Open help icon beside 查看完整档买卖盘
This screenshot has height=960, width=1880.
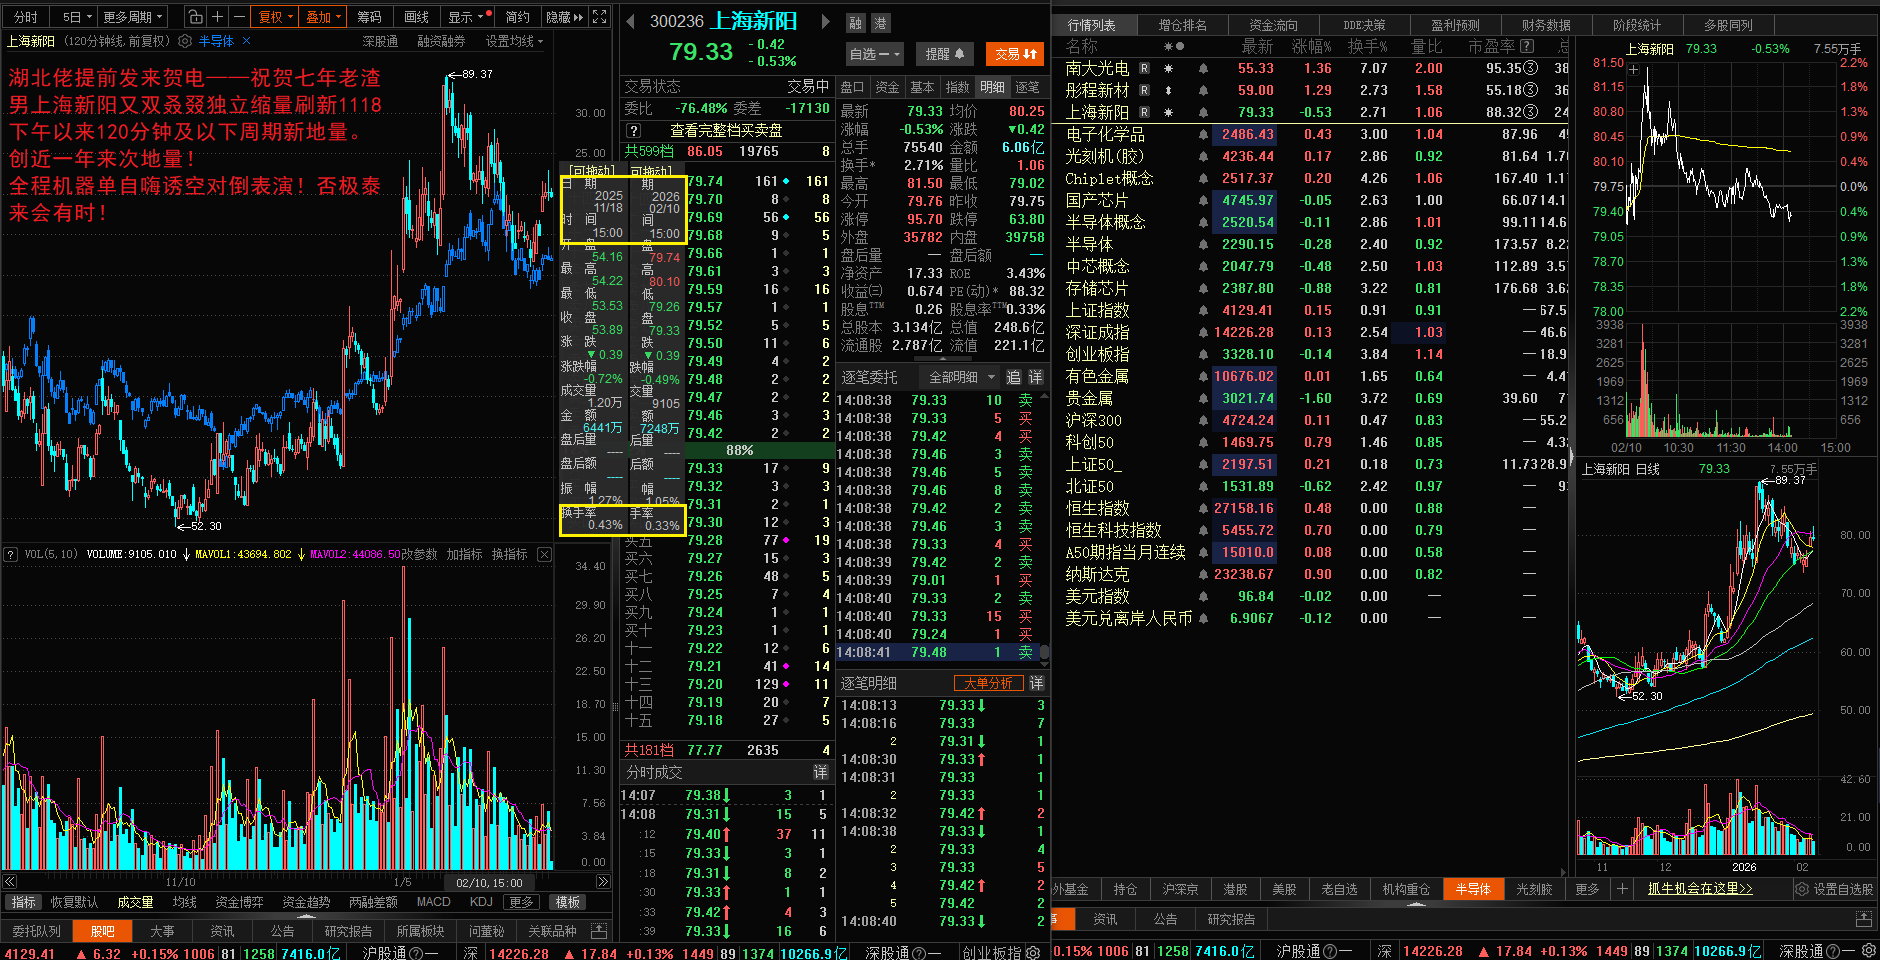click(x=633, y=131)
